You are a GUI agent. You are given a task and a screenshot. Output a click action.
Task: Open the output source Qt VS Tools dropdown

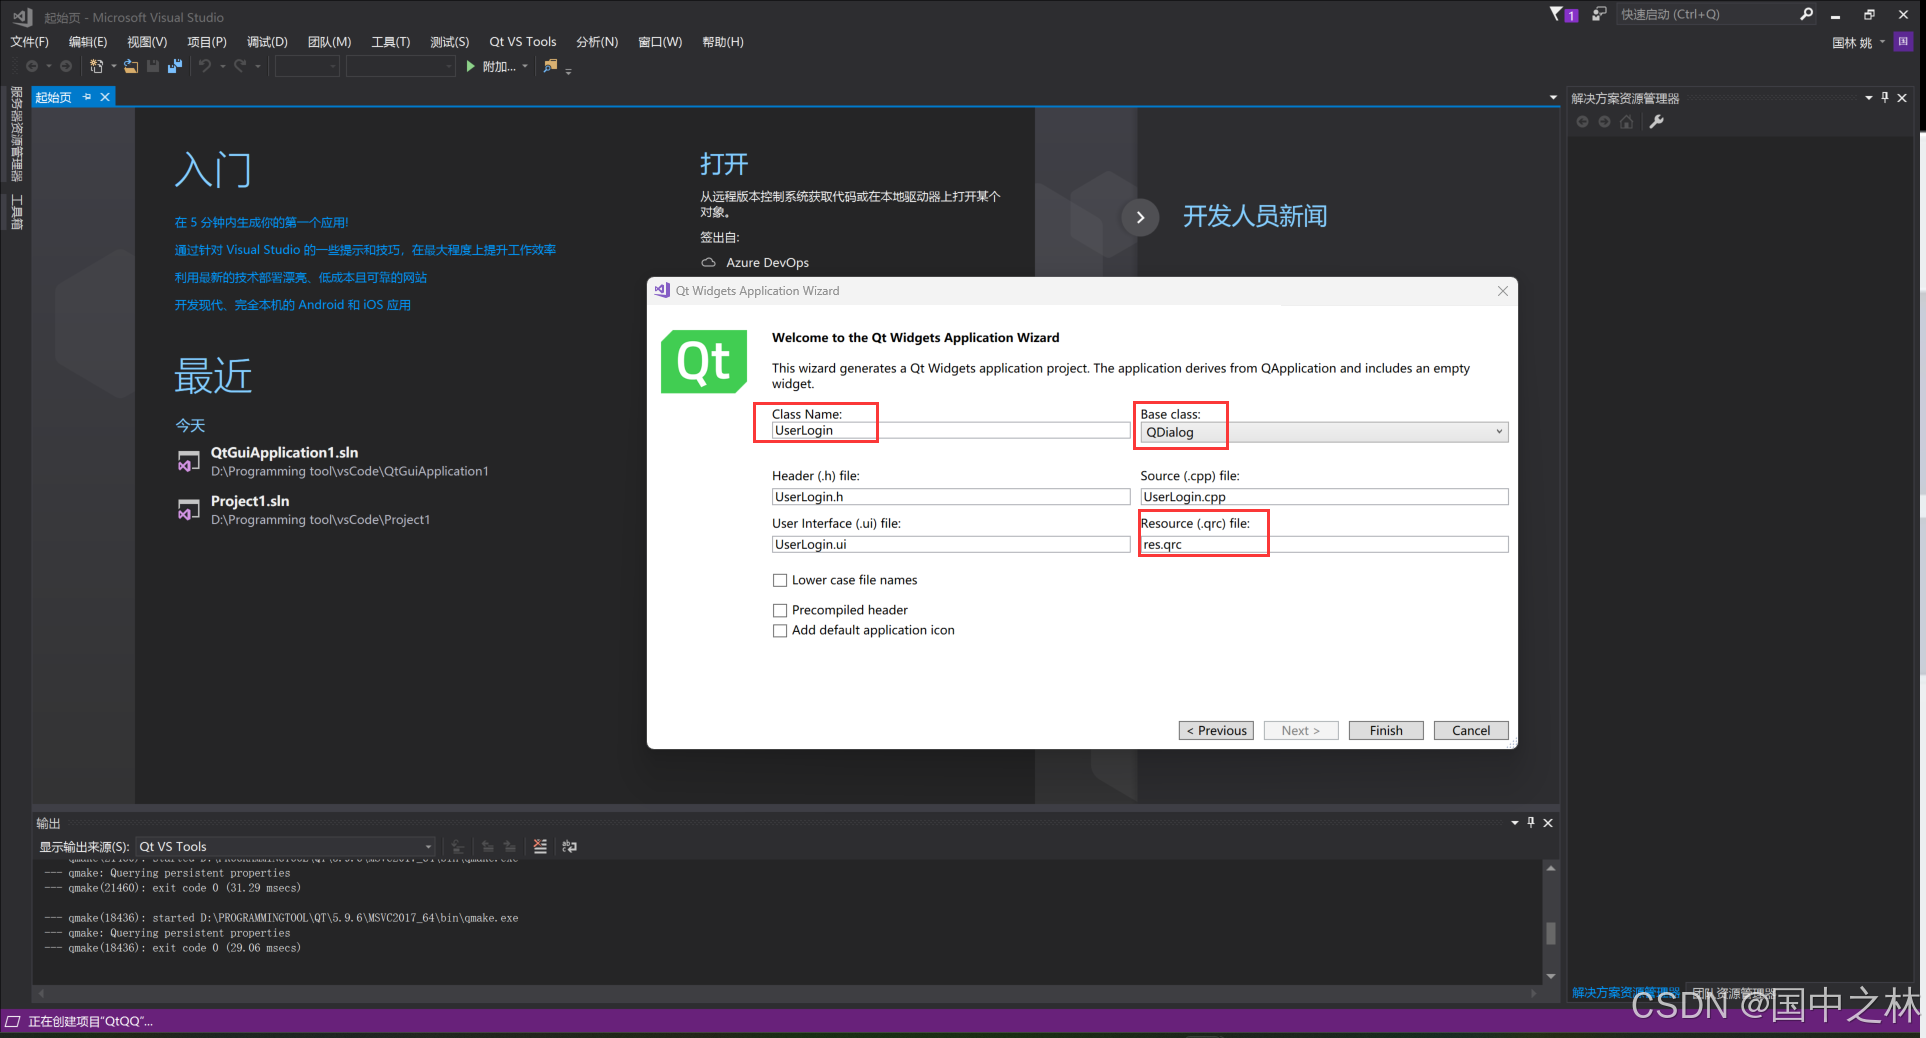click(x=285, y=846)
